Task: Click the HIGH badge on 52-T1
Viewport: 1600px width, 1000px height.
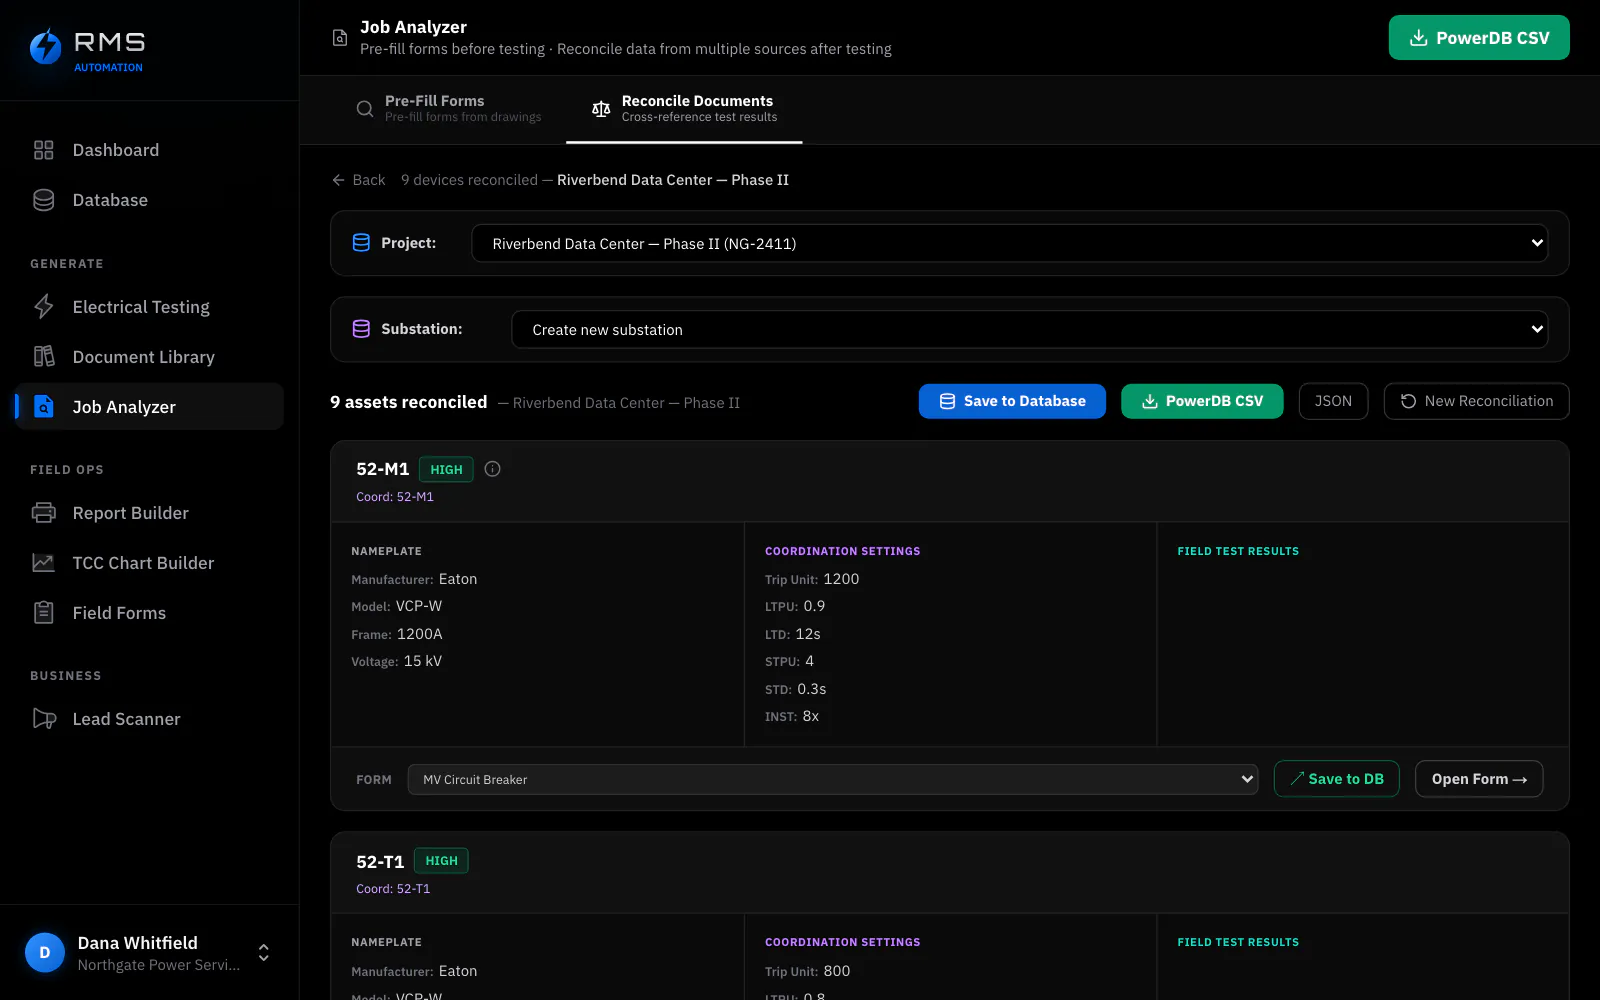Action: tap(441, 861)
